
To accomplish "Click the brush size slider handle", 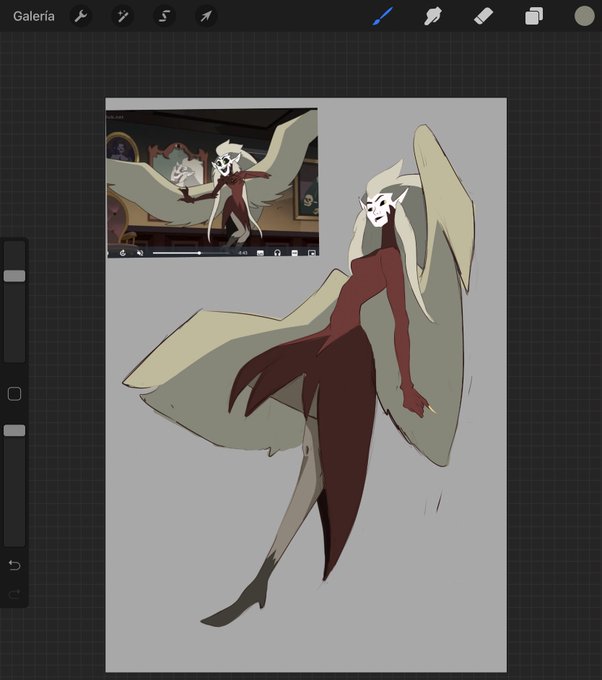I will click(x=14, y=276).
